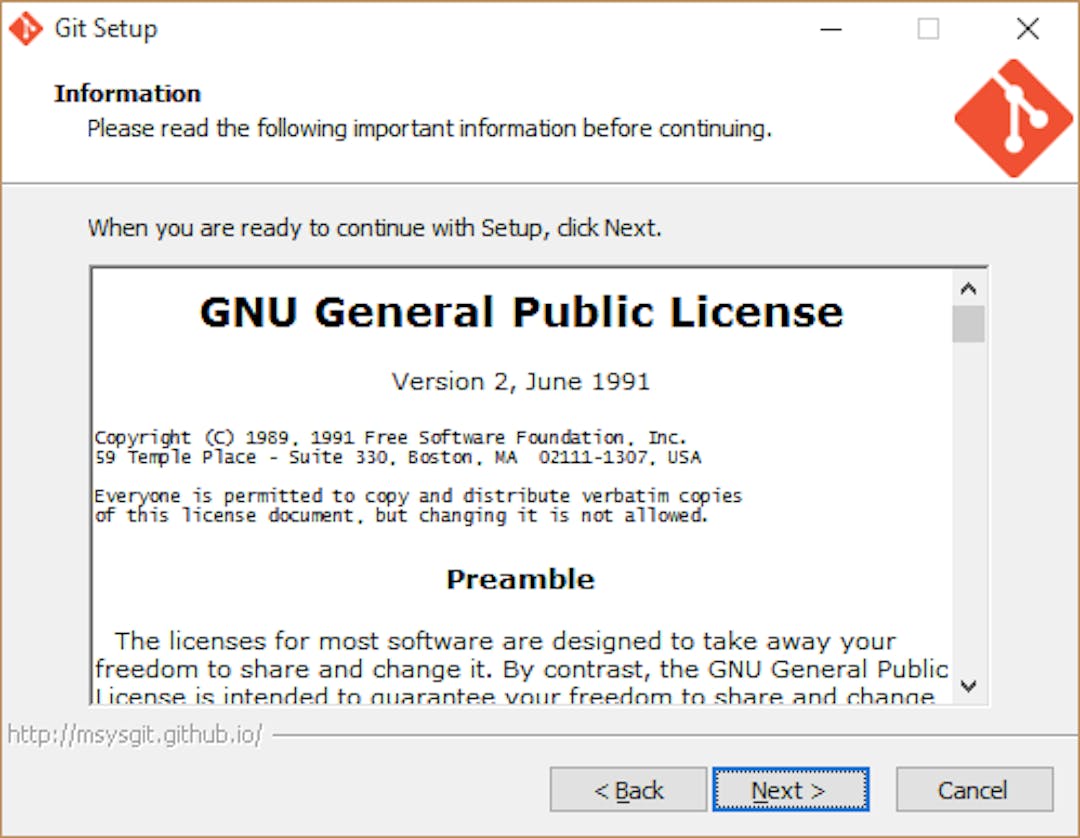This screenshot has height=838, width=1080.
Task: Click the Next button to continue setup
Action: (x=791, y=789)
